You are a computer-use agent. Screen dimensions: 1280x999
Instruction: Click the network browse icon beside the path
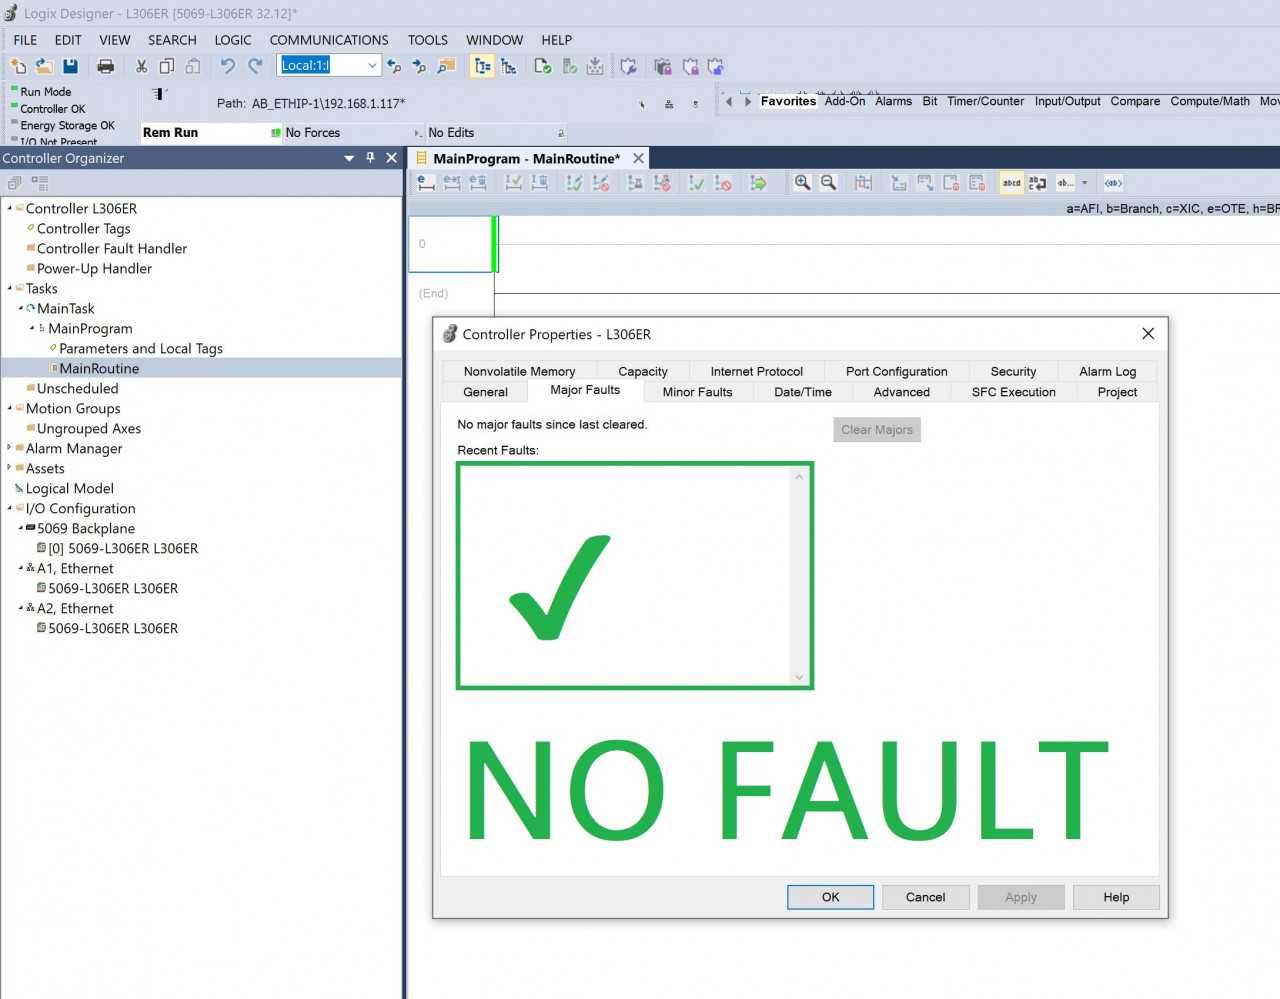point(669,104)
